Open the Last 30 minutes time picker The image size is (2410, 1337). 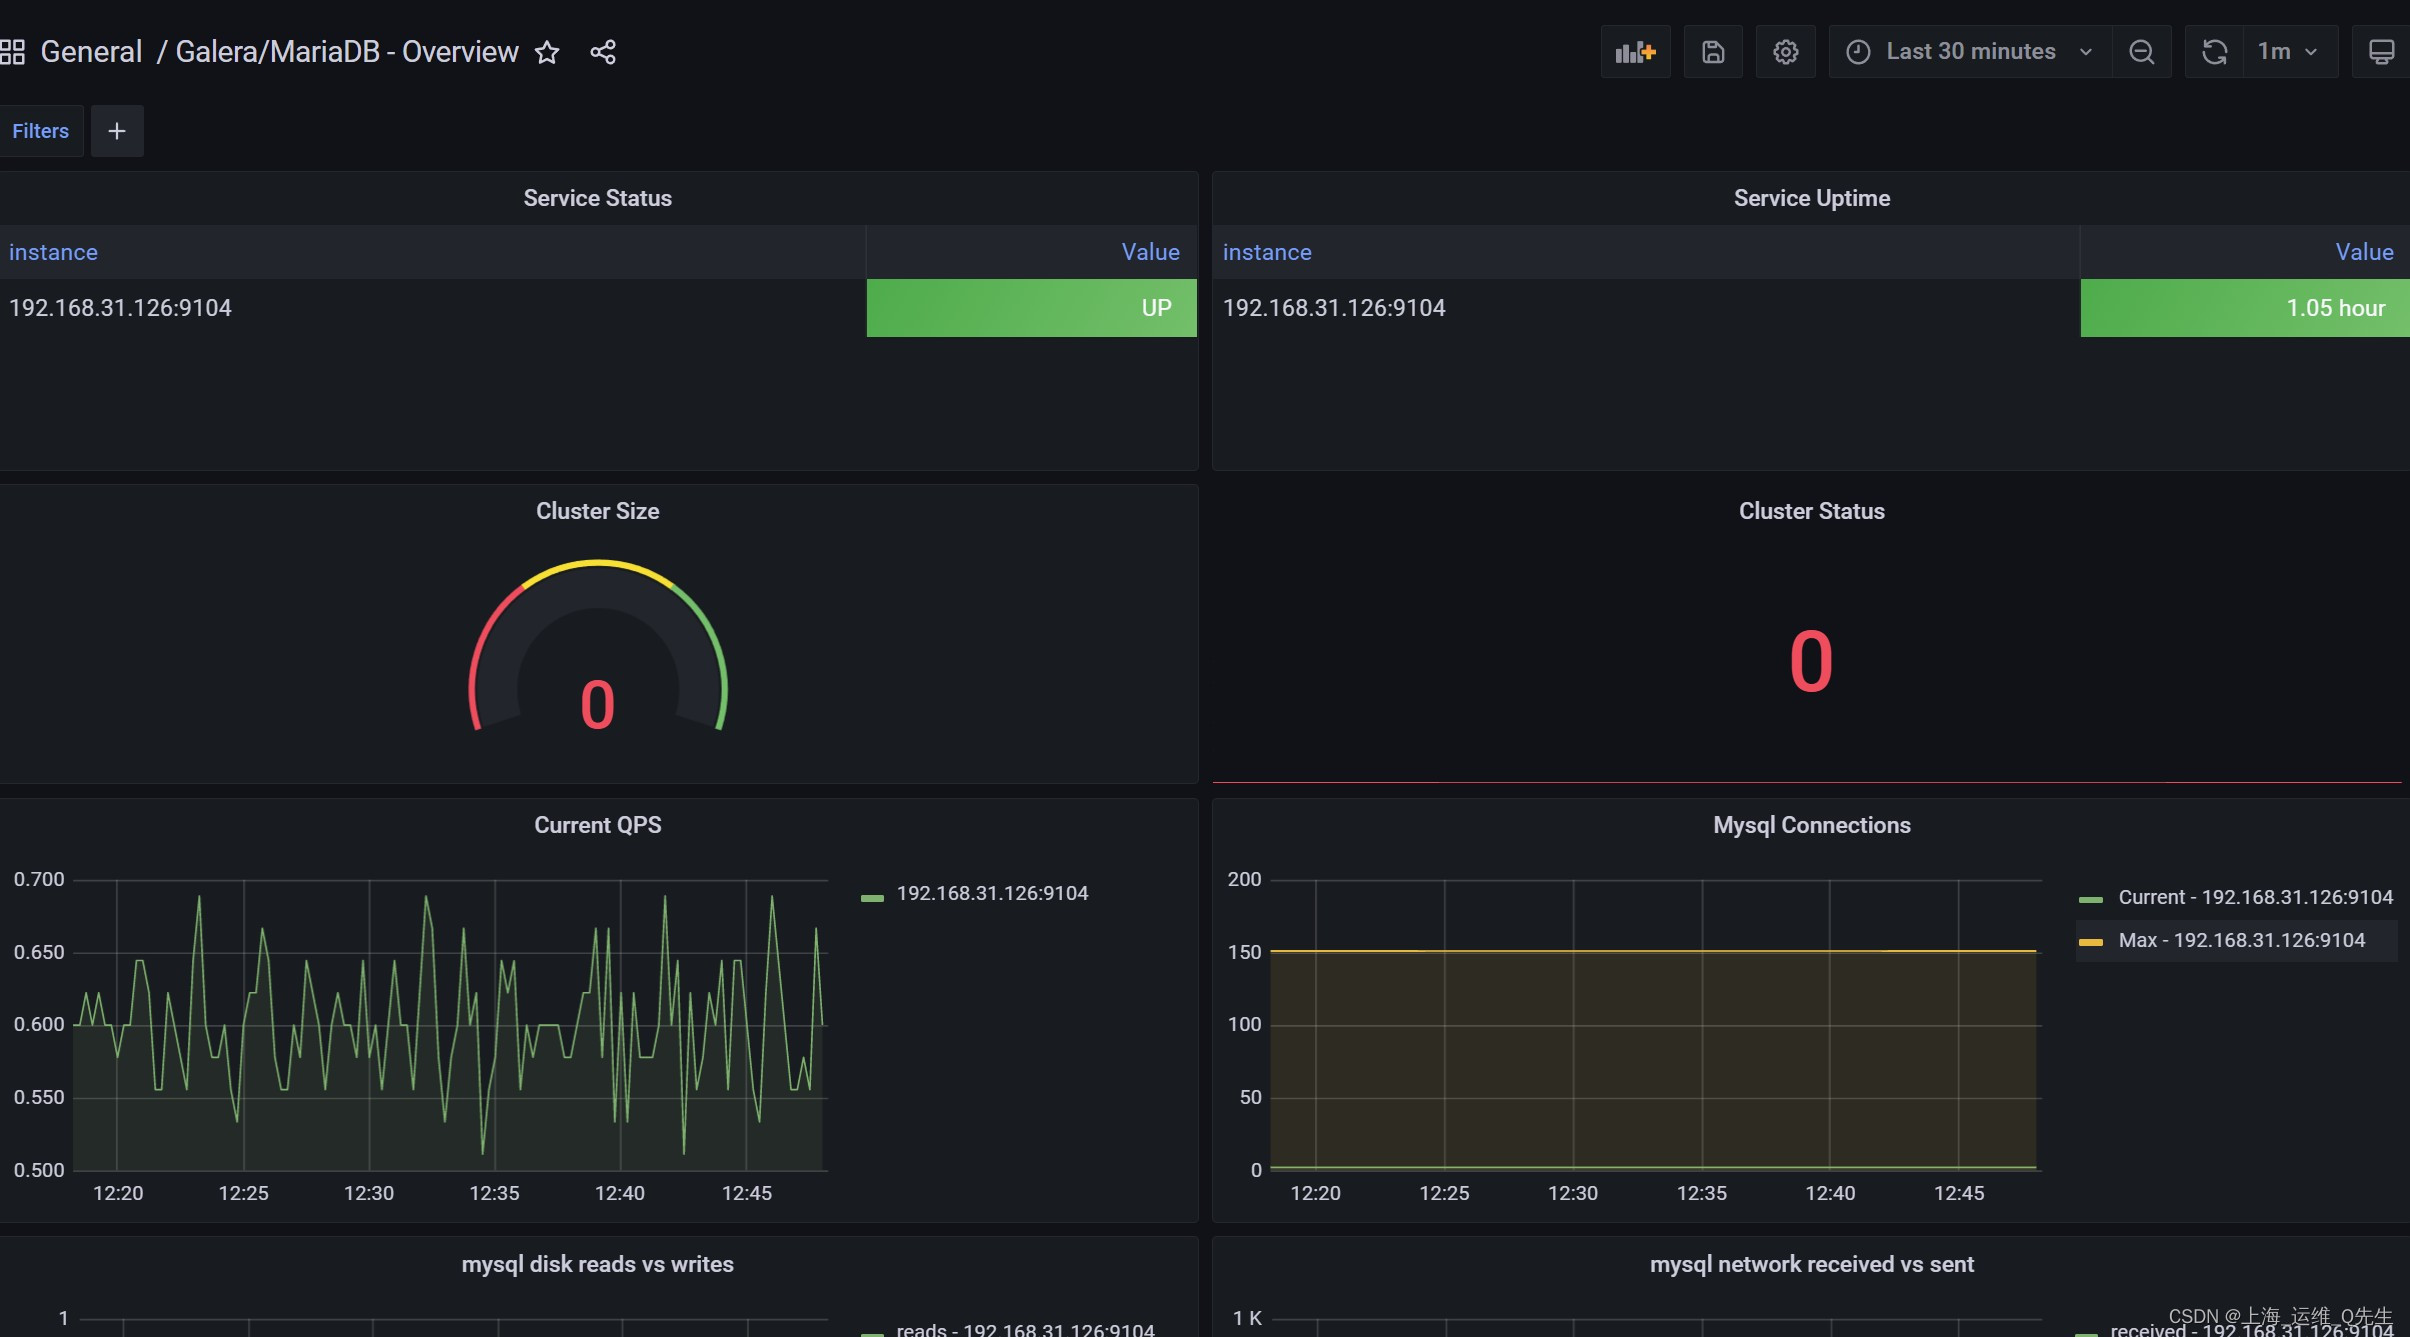(1970, 52)
